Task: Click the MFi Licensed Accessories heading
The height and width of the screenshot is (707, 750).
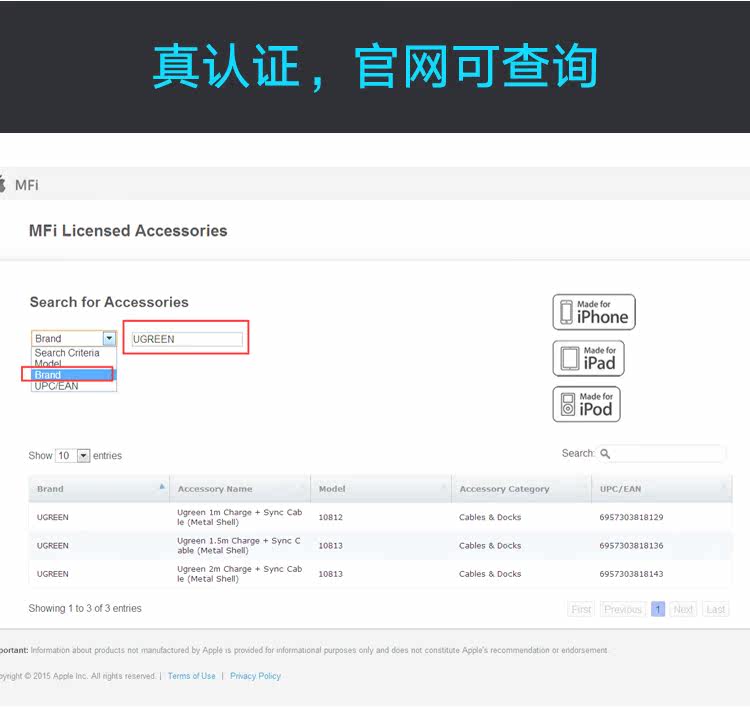Action: point(128,231)
